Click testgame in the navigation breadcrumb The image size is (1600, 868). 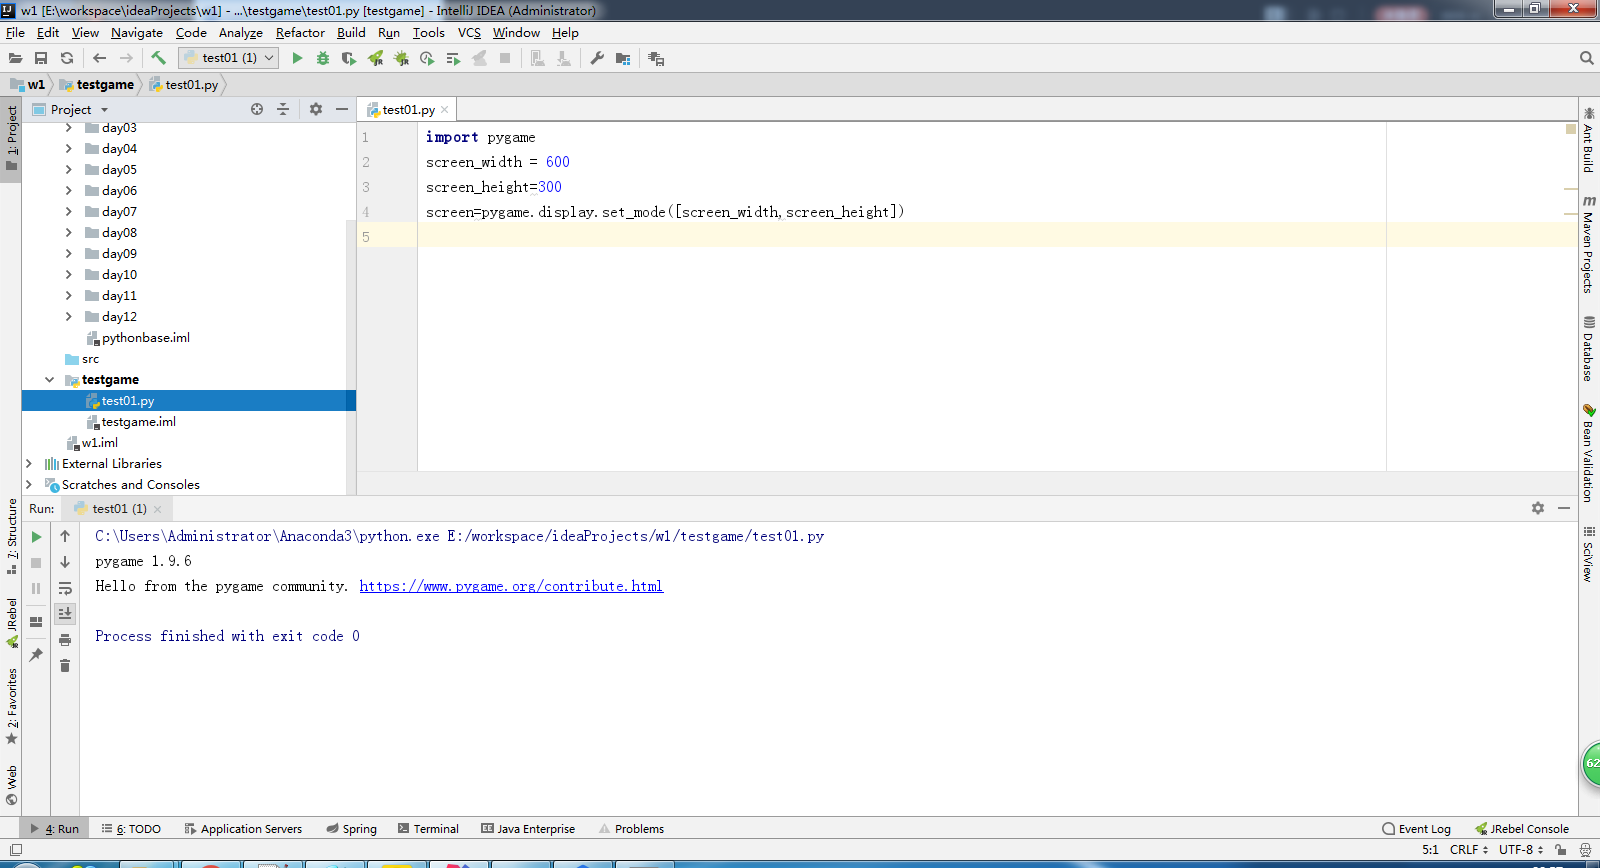[96, 85]
